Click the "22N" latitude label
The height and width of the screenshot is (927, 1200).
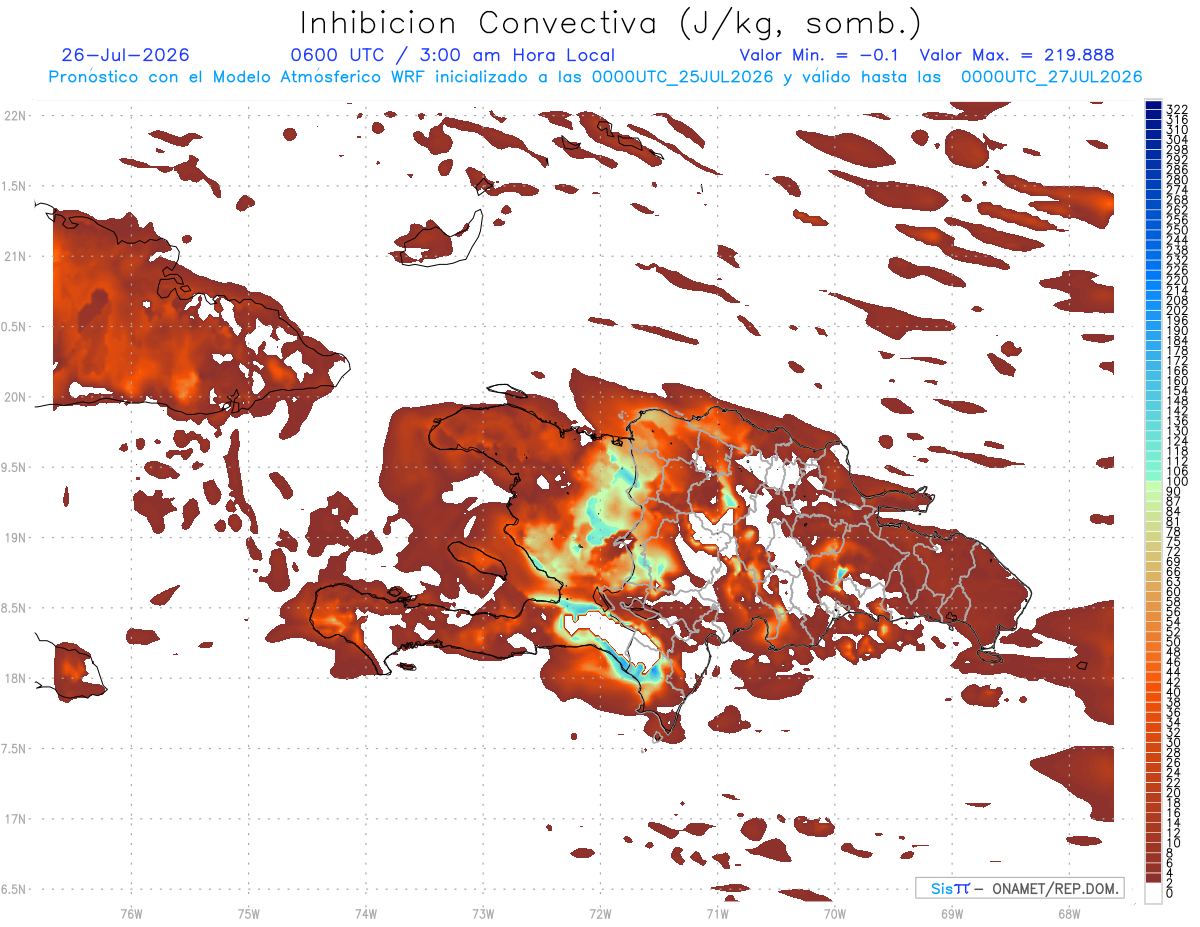point(15,116)
